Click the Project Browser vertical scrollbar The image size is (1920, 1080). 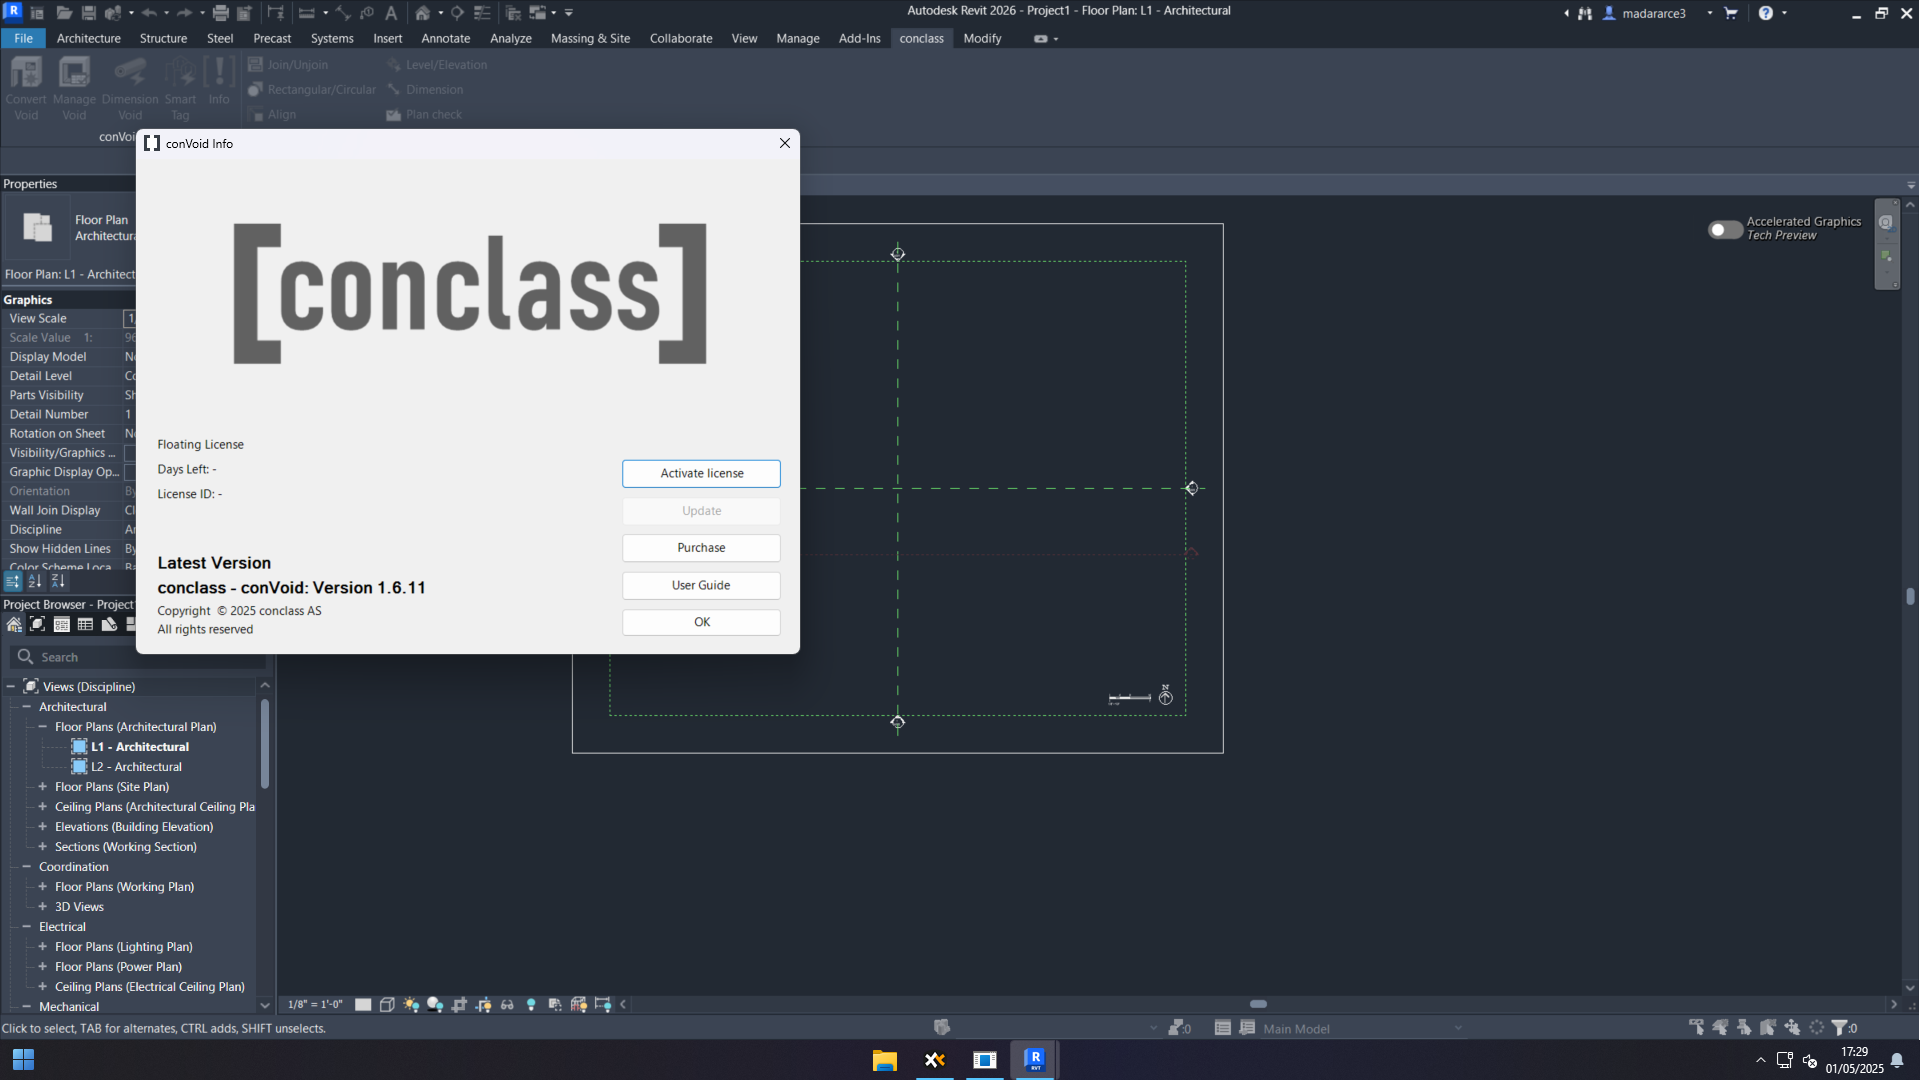[265, 744]
